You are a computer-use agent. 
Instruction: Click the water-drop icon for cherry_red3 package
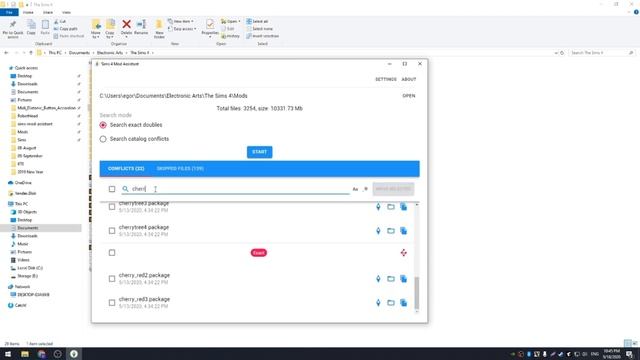(378, 303)
